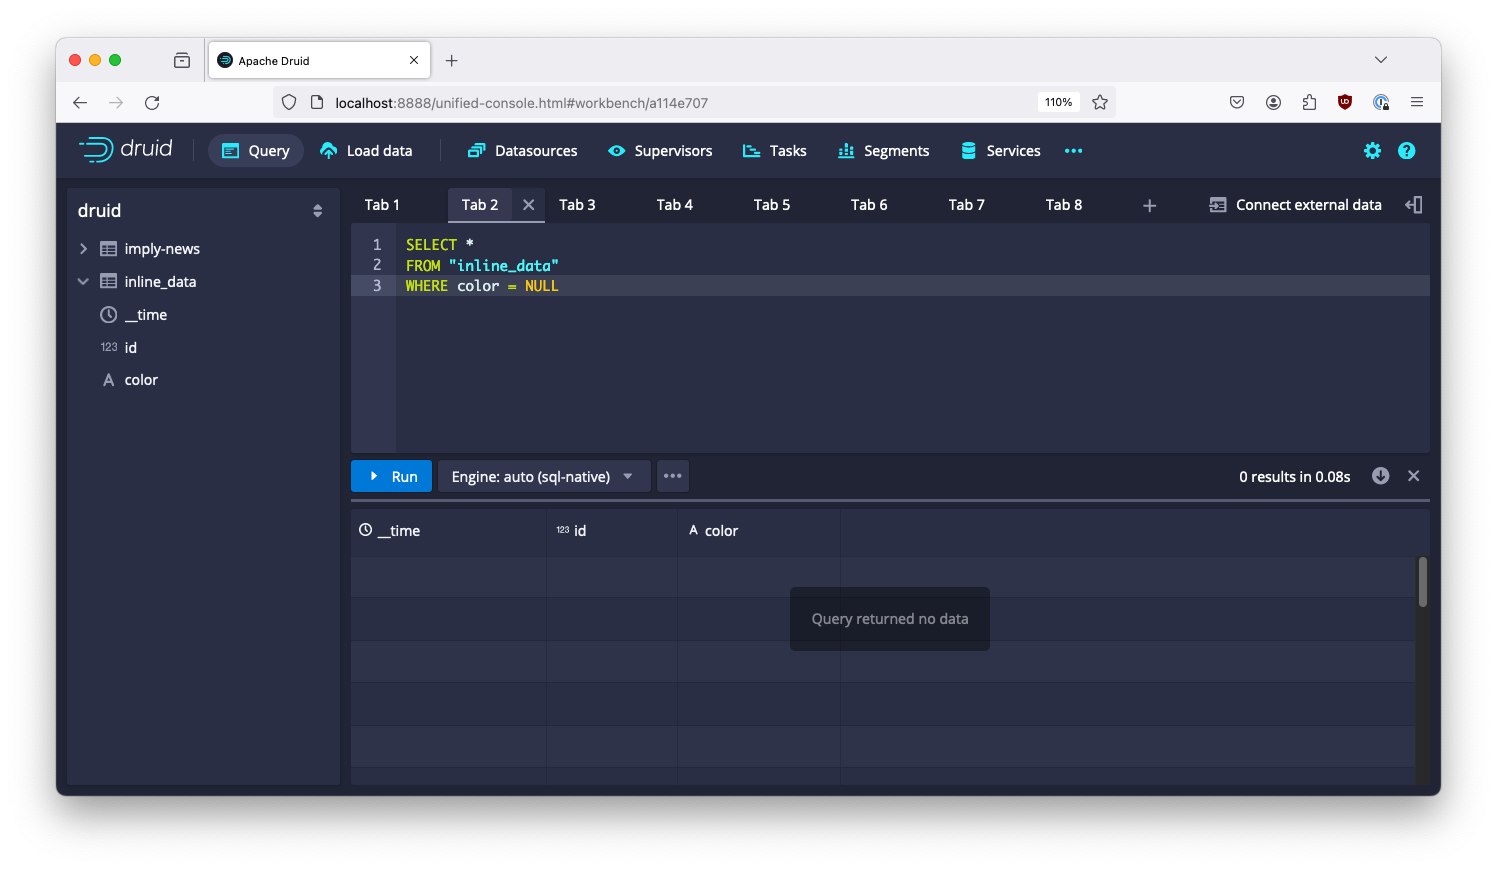The width and height of the screenshot is (1497, 870).
Task: Switch to Tab 5
Action: pyautogui.click(x=771, y=205)
